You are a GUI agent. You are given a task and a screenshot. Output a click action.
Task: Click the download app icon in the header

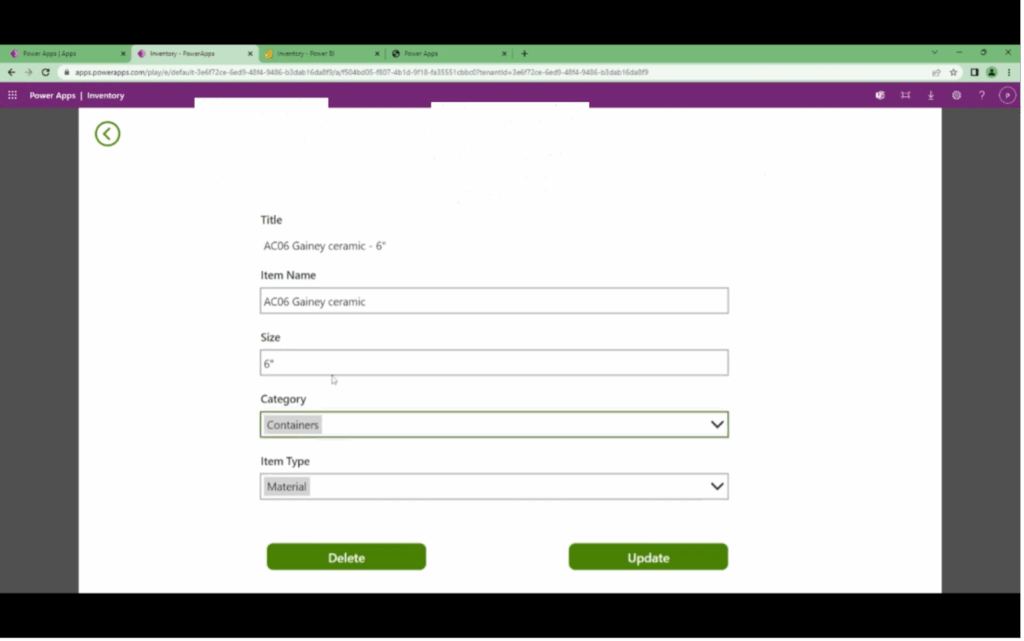coord(930,95)
